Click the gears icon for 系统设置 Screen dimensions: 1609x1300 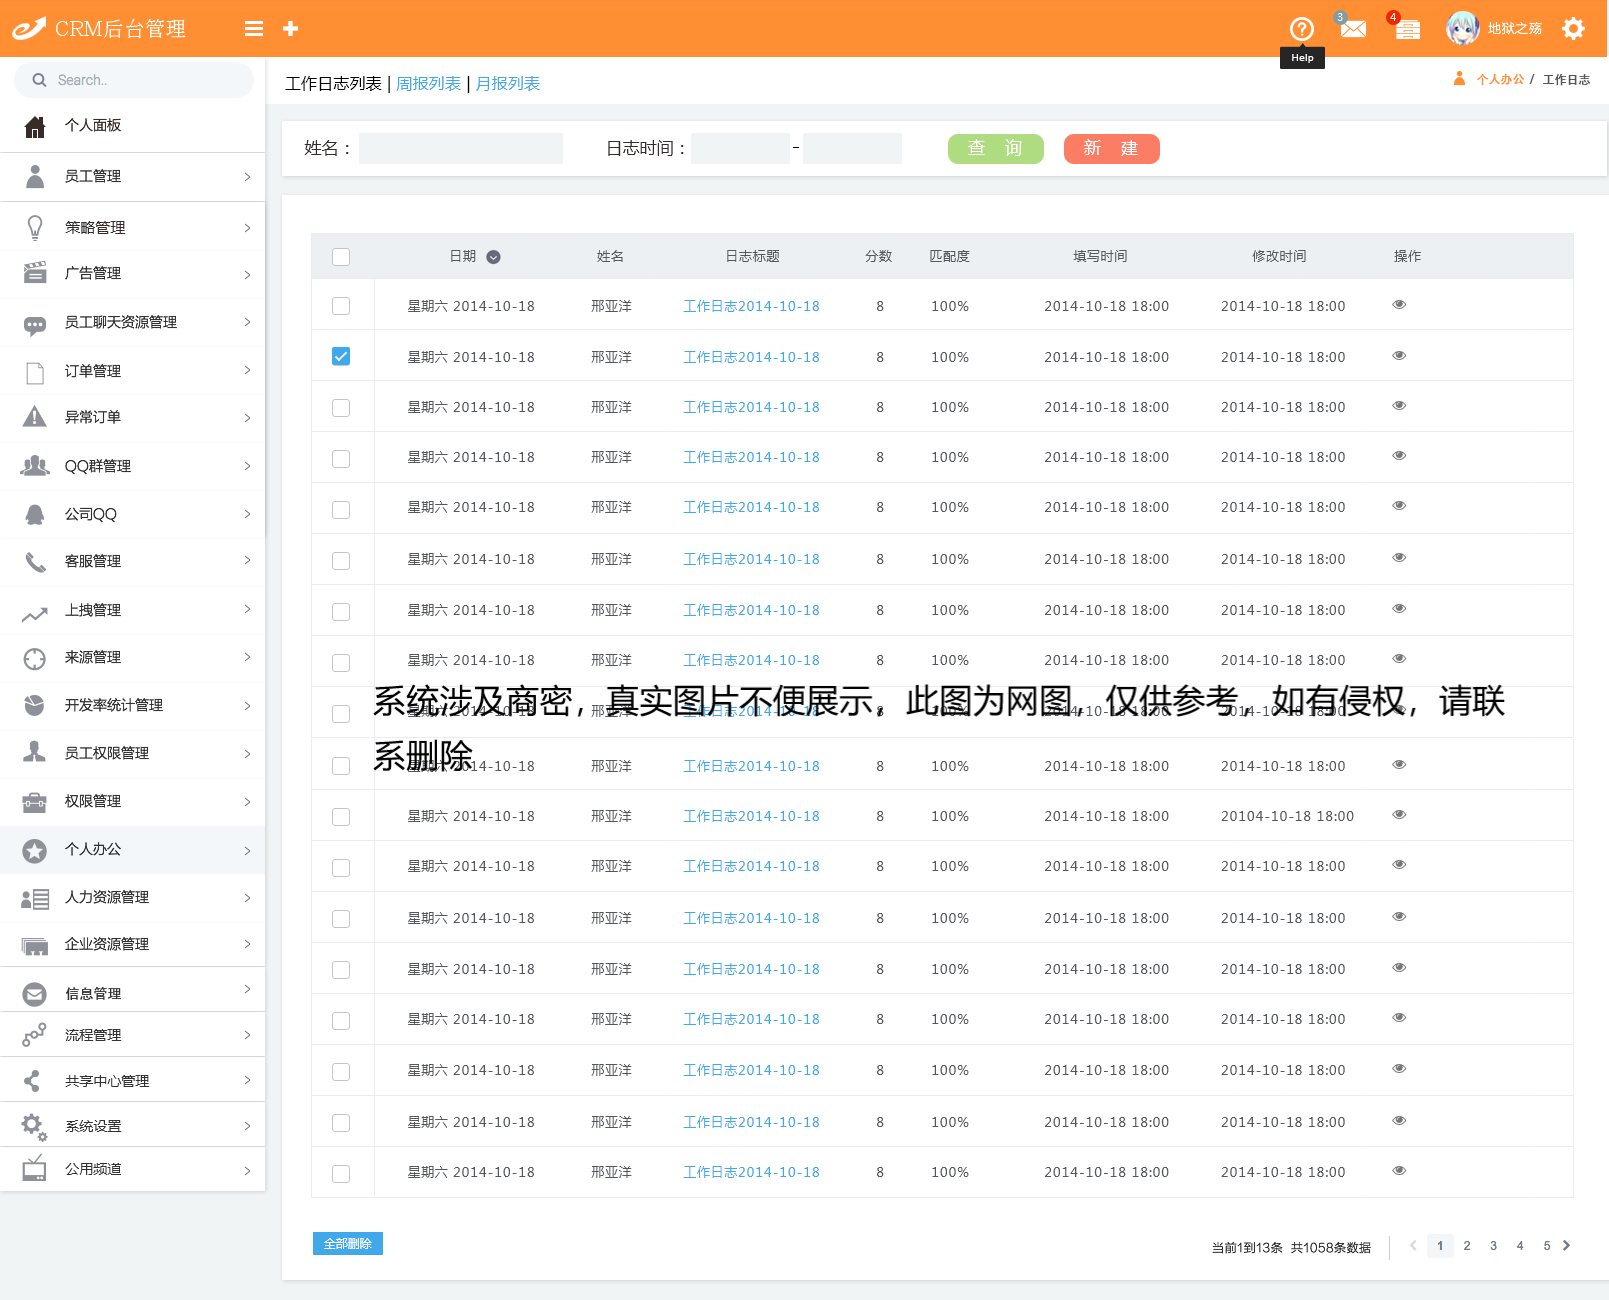pyautogui.click(x=35, y=1127)
